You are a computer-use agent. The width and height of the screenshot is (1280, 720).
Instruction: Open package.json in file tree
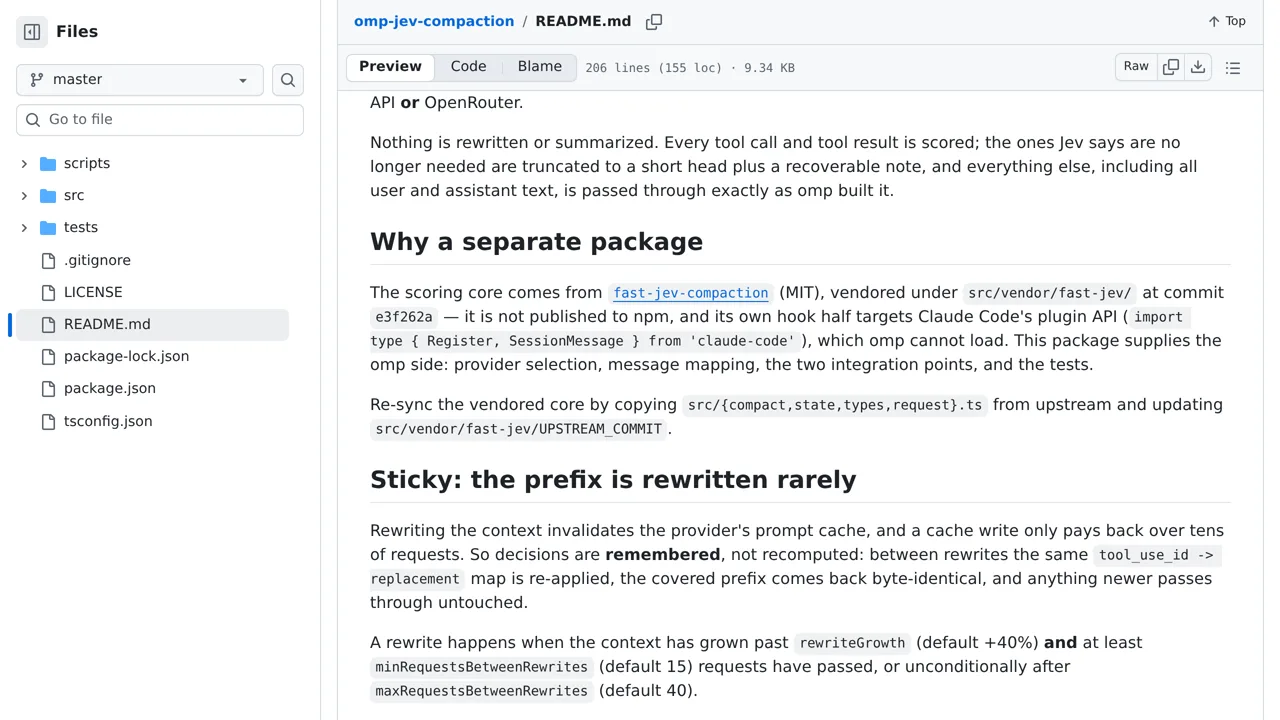[110, 389]
